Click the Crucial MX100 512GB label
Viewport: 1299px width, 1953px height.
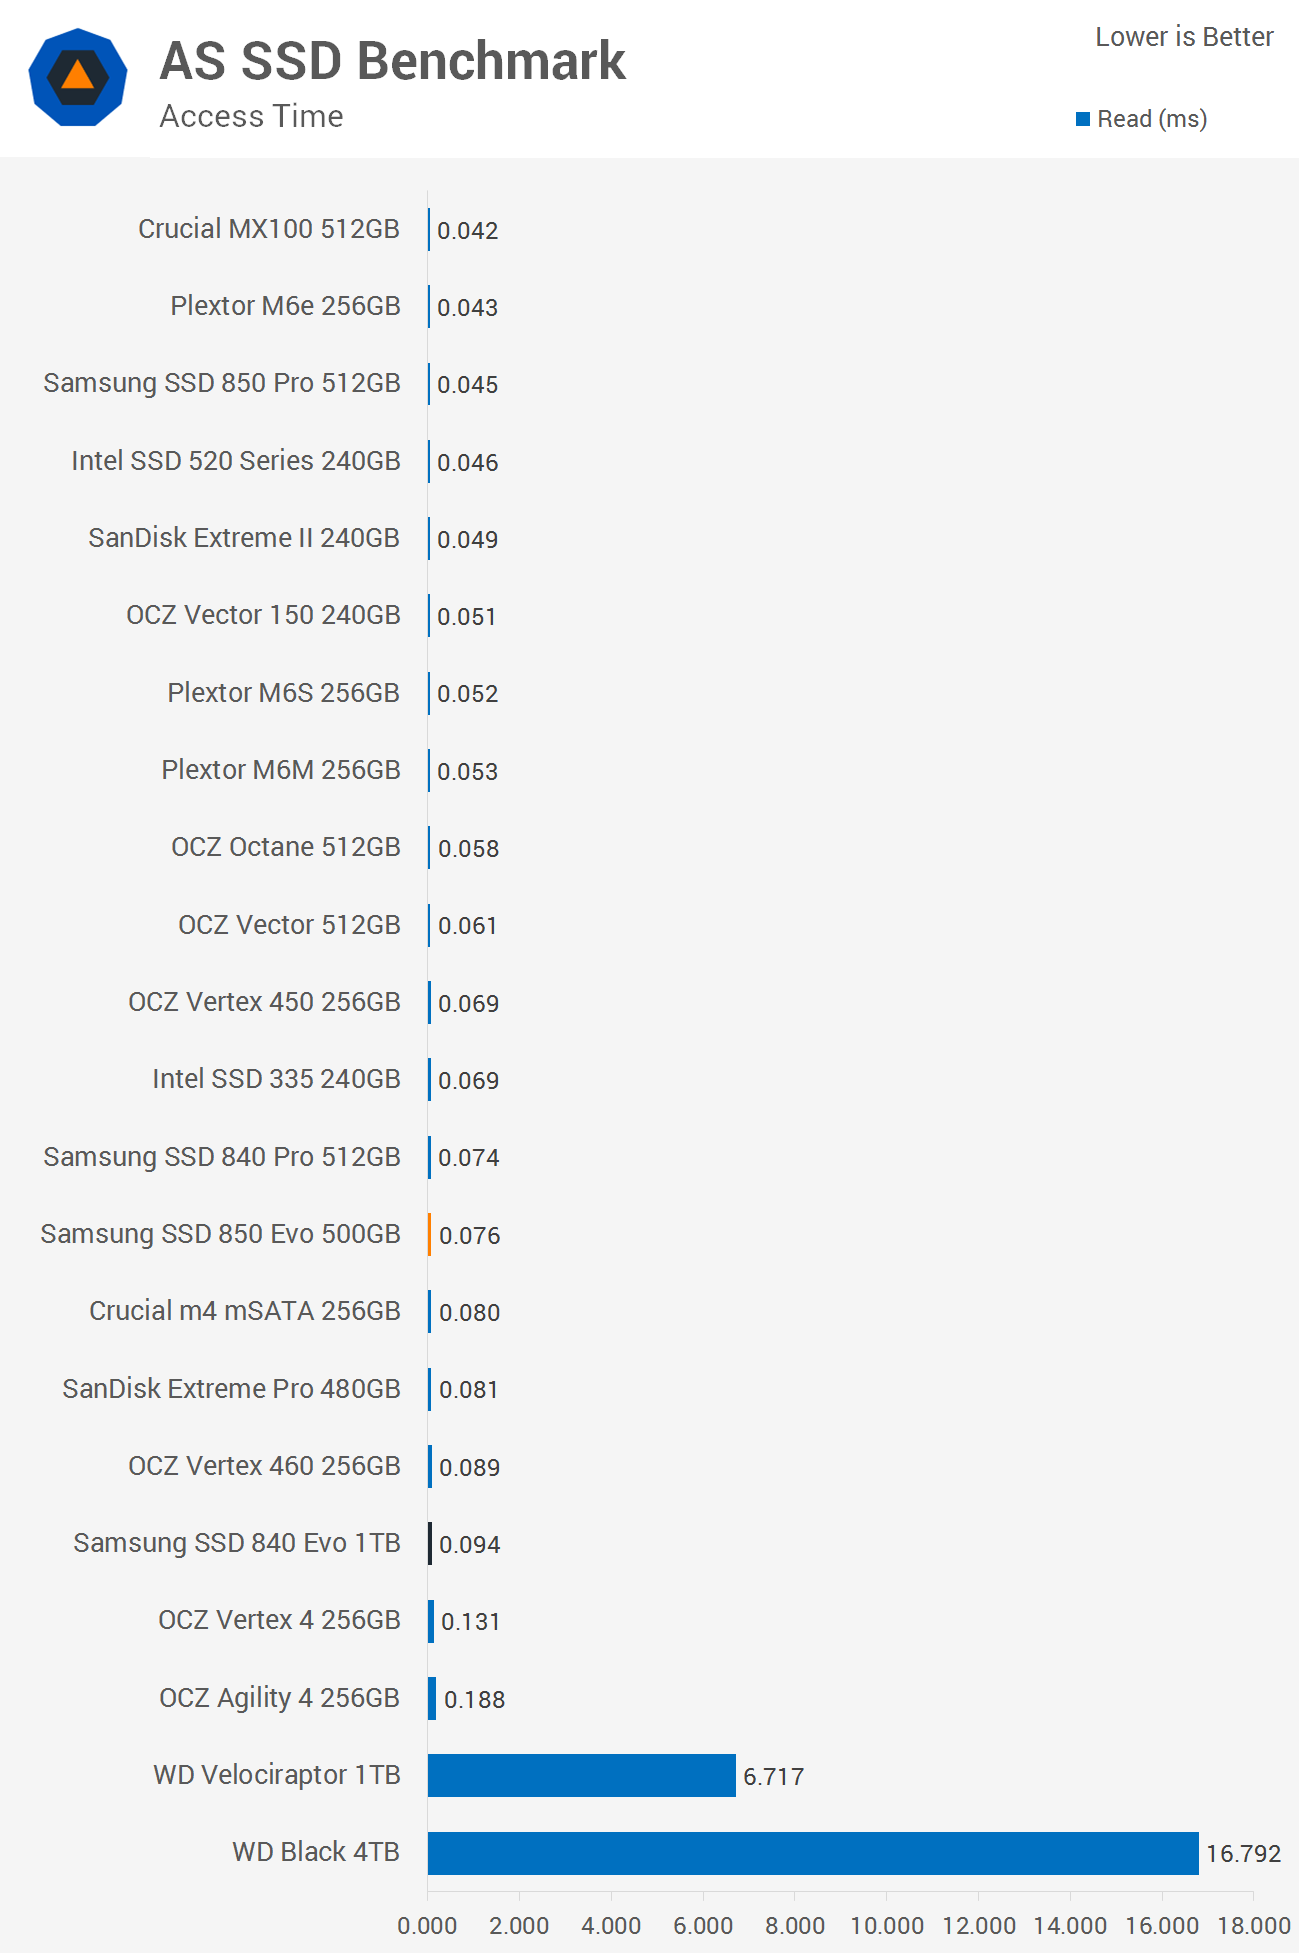pos(269,229)
